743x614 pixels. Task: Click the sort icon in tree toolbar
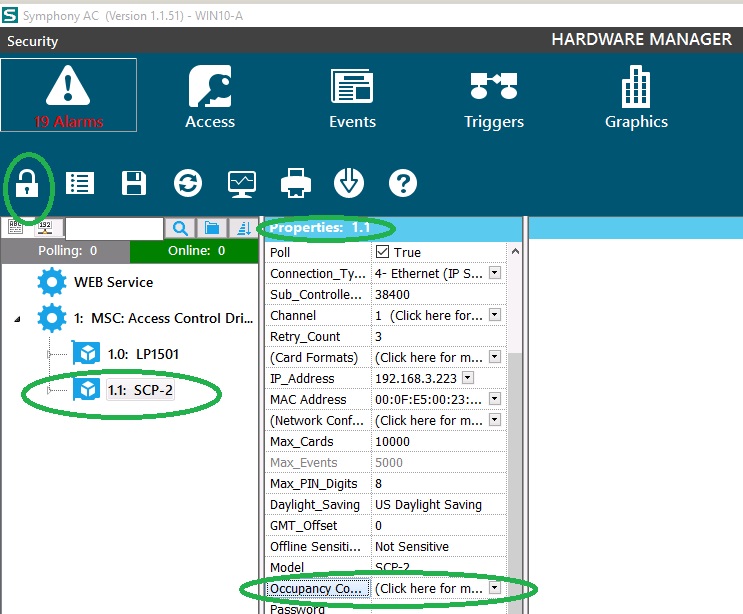click(244, 228)
